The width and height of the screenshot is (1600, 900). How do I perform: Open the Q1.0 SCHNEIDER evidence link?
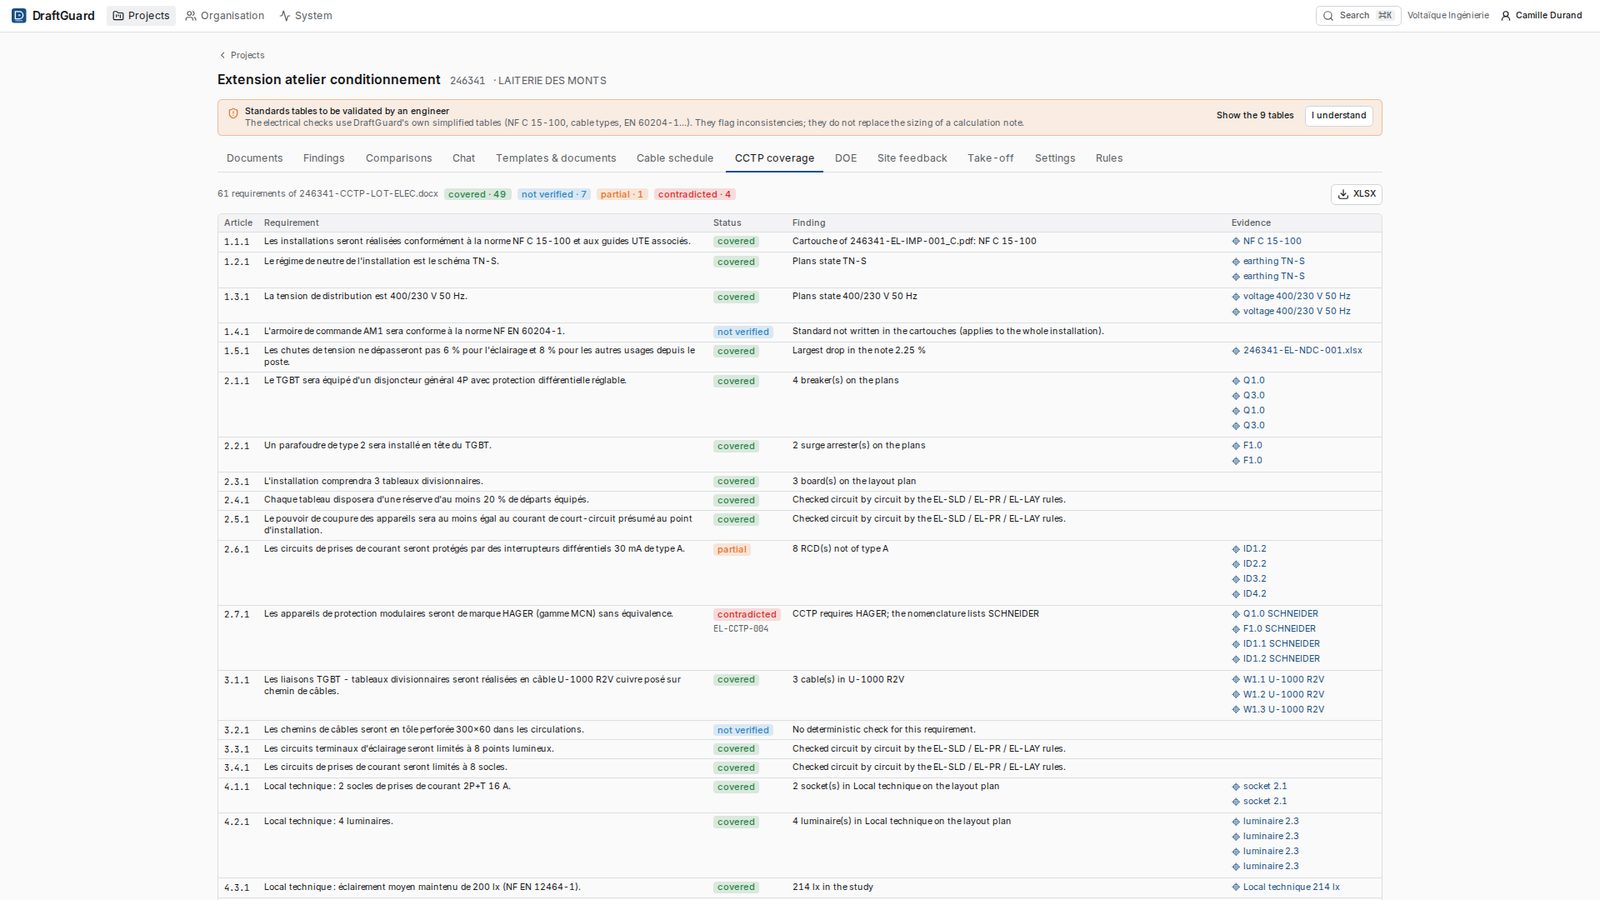(1275, 614)
